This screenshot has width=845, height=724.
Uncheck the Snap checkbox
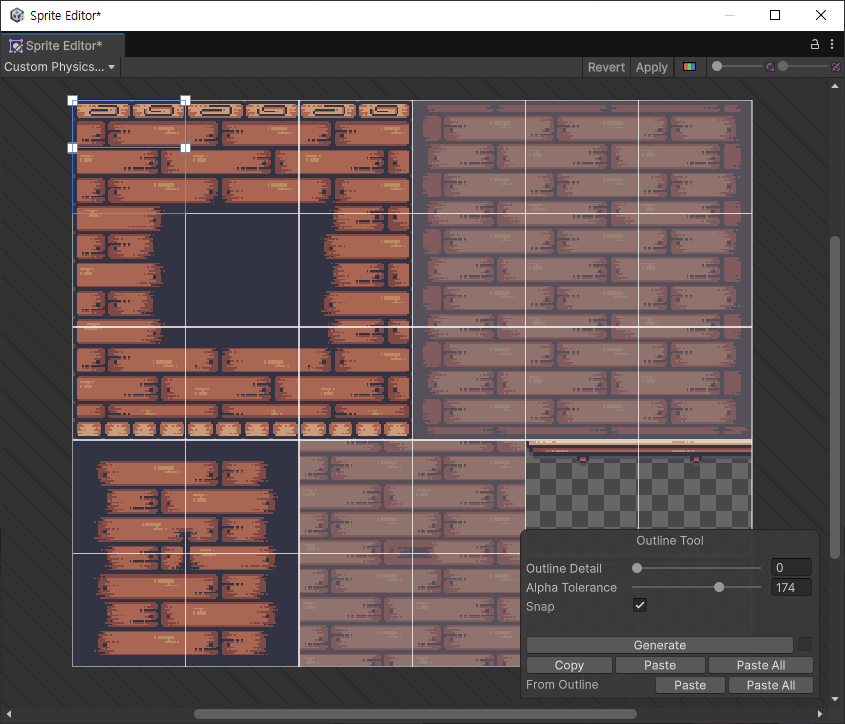pos(640,605)
